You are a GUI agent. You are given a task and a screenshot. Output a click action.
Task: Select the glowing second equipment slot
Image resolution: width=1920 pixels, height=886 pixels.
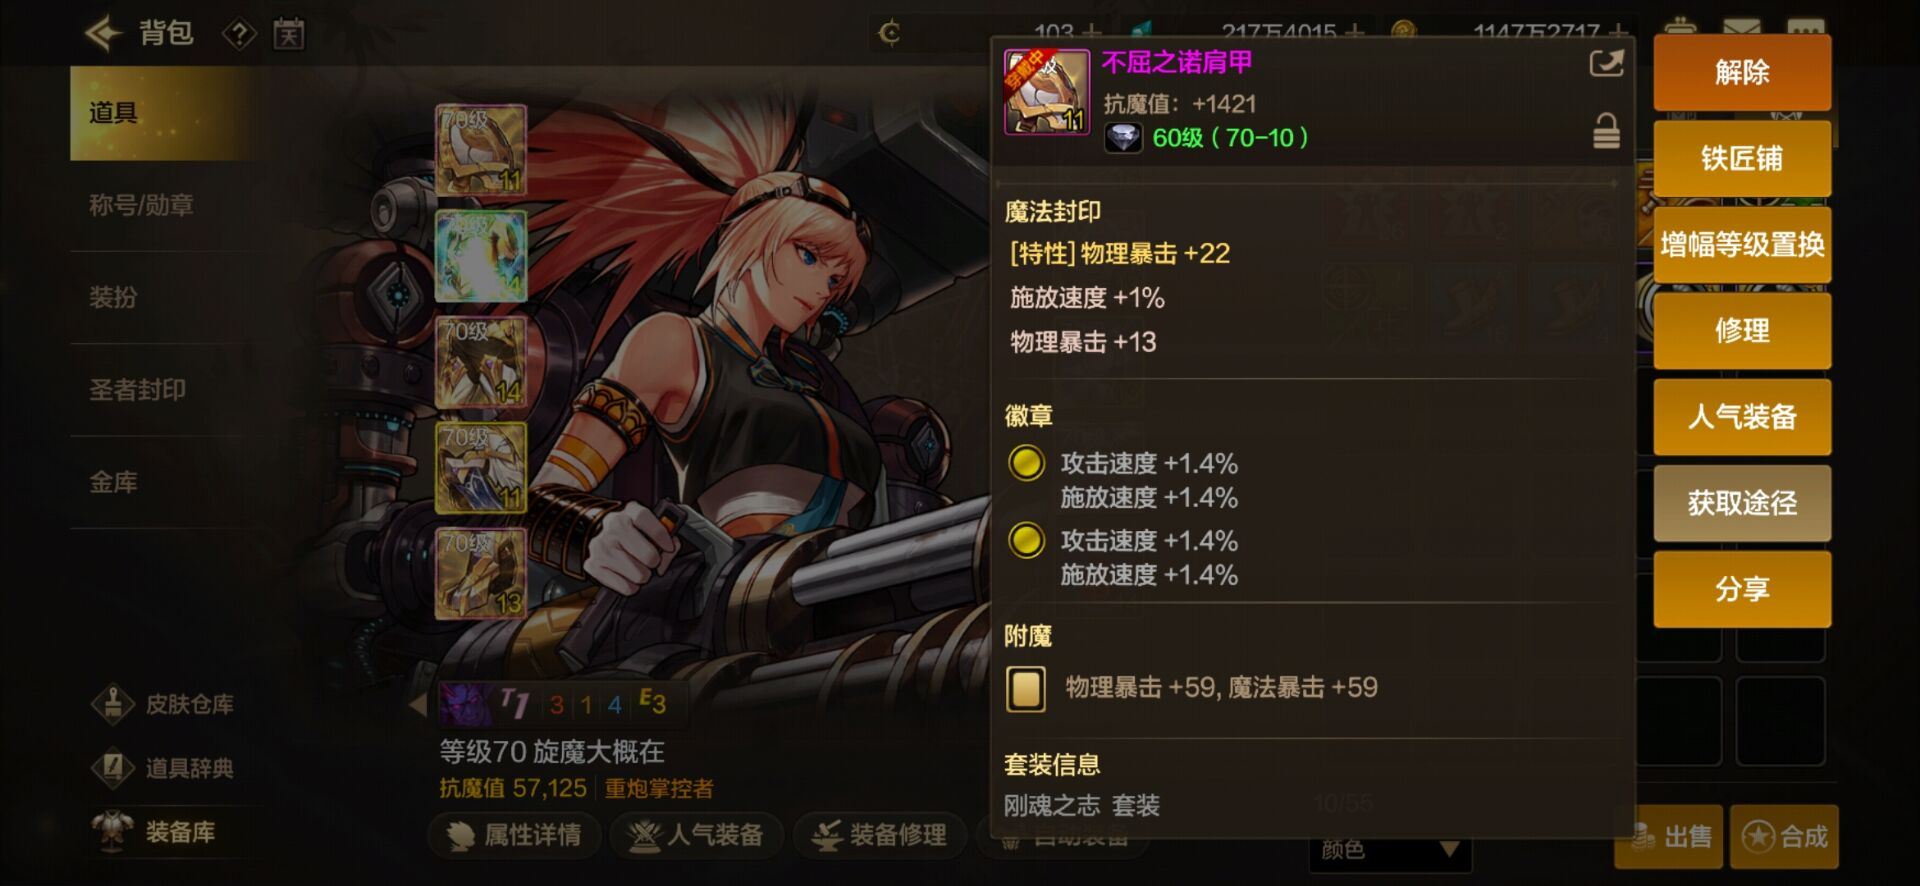click(x=481, y=256)
